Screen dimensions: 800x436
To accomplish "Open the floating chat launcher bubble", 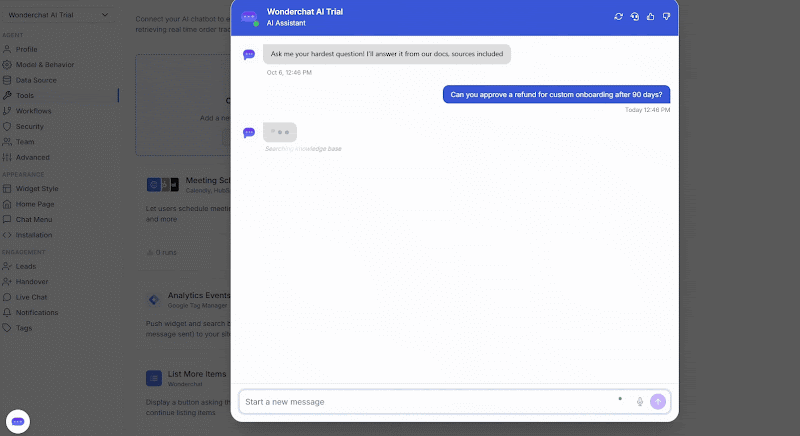I will tap(18, 422).
